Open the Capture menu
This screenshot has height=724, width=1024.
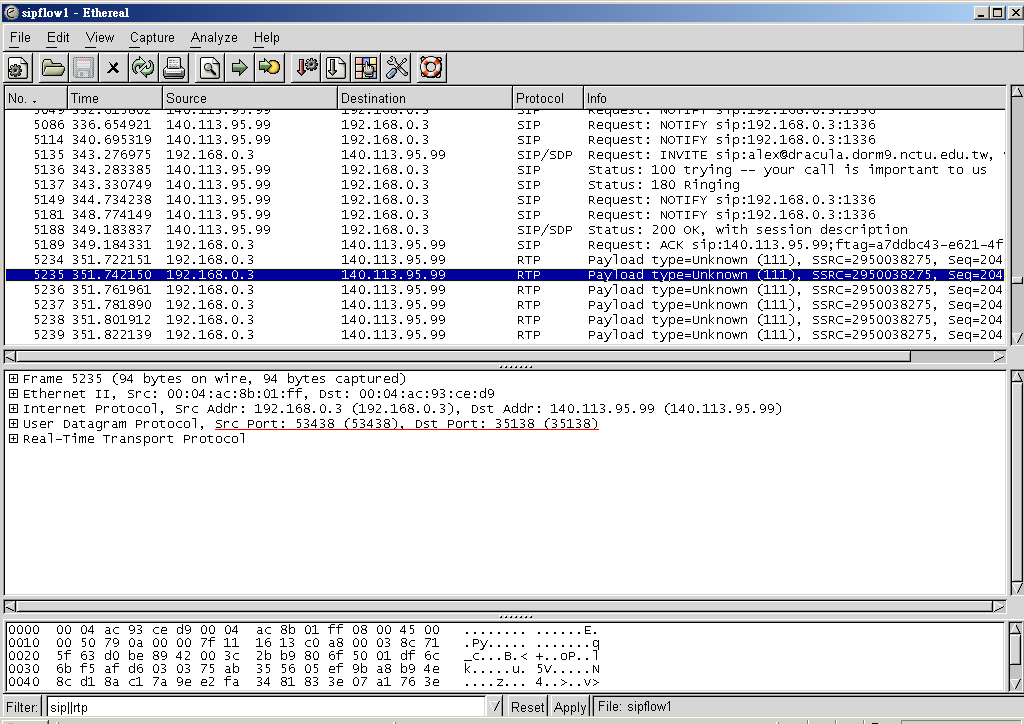[152, 38]
